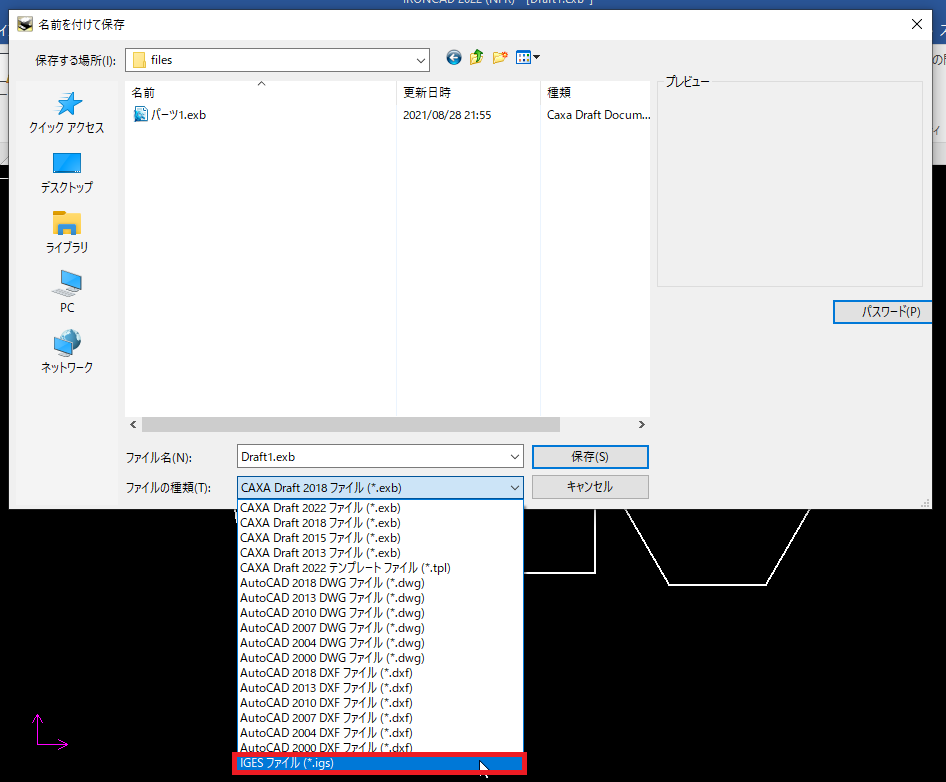Select IGES ファイル (*.igs) option
Image resolution: width=946 pixels, height=782 pixels.
(x=380, y=764)
